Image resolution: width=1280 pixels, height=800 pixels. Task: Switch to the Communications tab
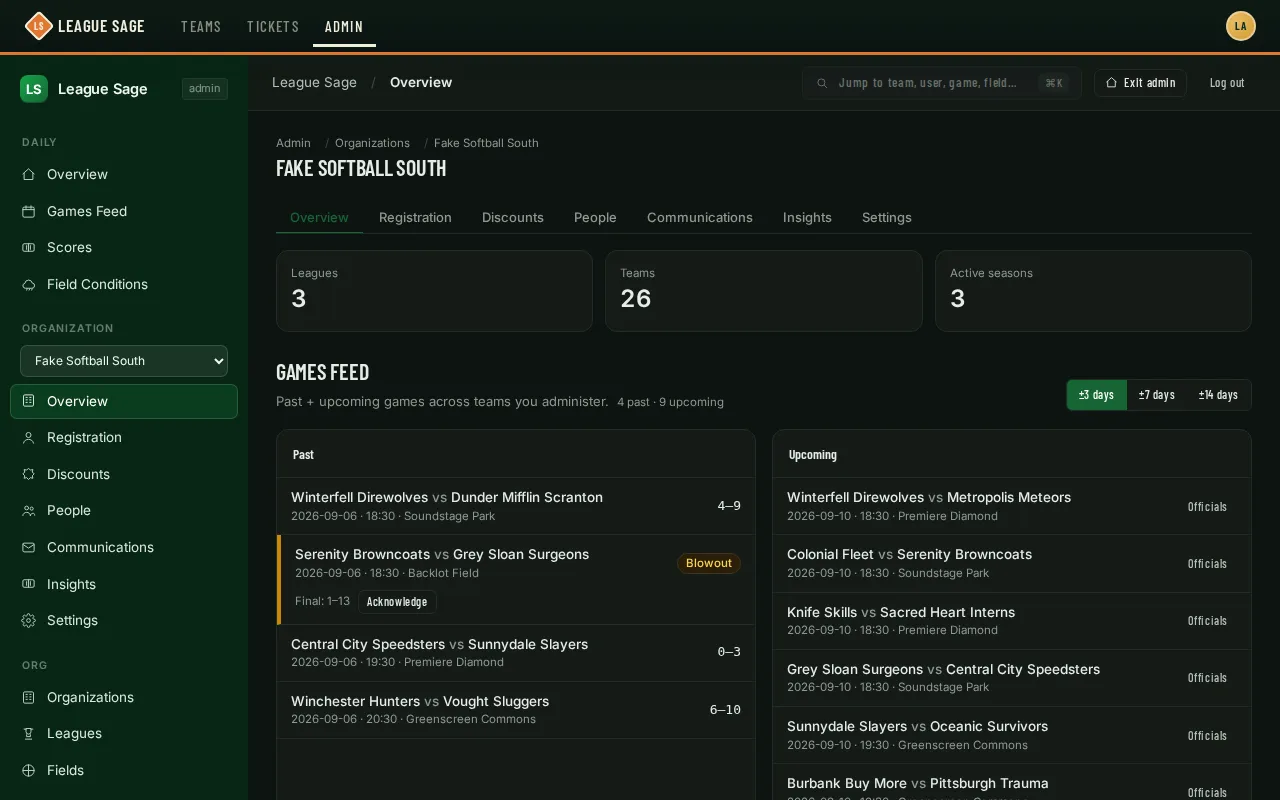coord(700,218)
